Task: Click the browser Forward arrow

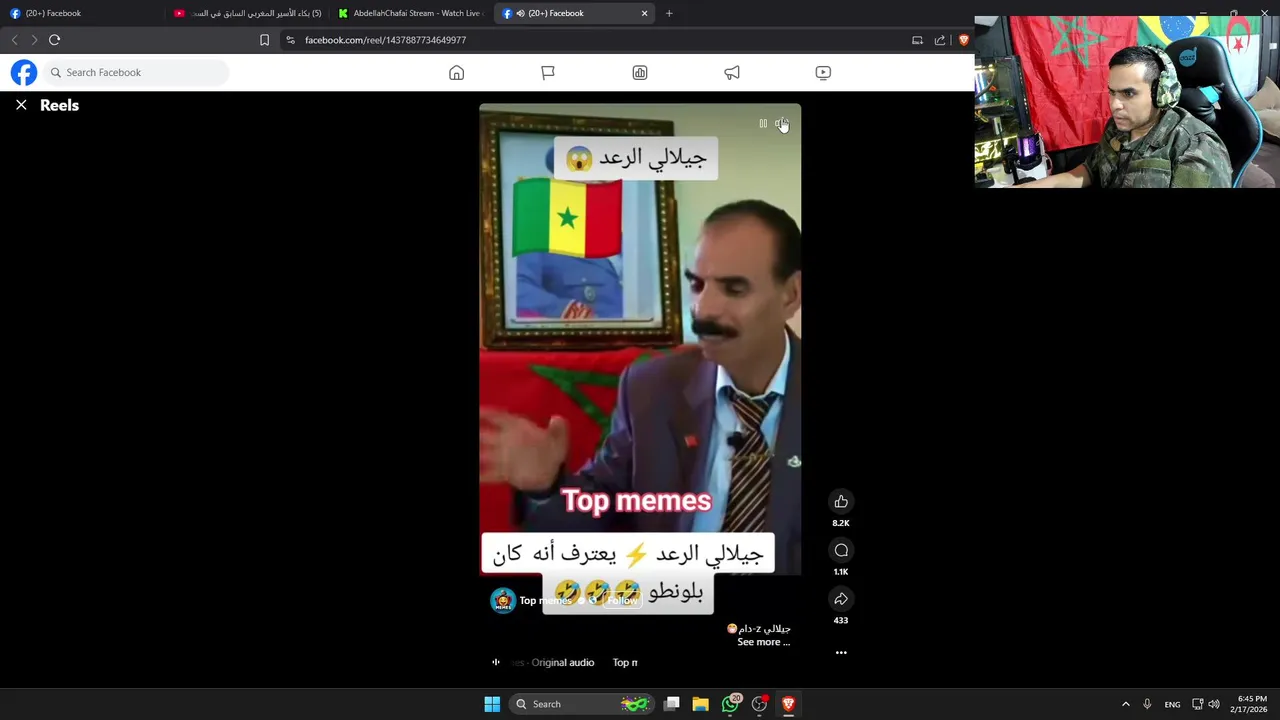Action: point(33,40)
